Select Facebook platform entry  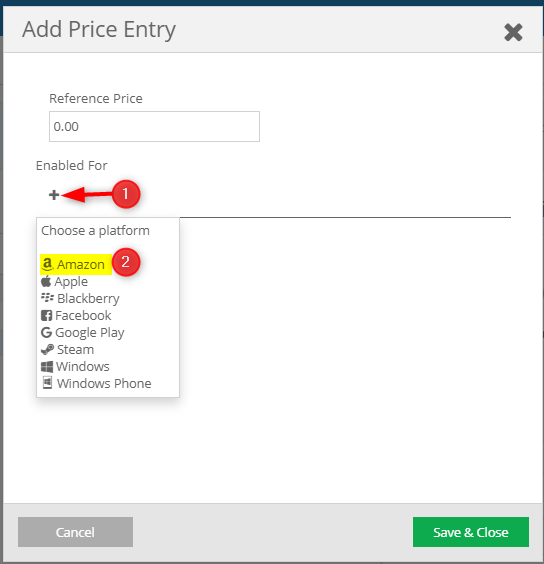click(76, 315)
